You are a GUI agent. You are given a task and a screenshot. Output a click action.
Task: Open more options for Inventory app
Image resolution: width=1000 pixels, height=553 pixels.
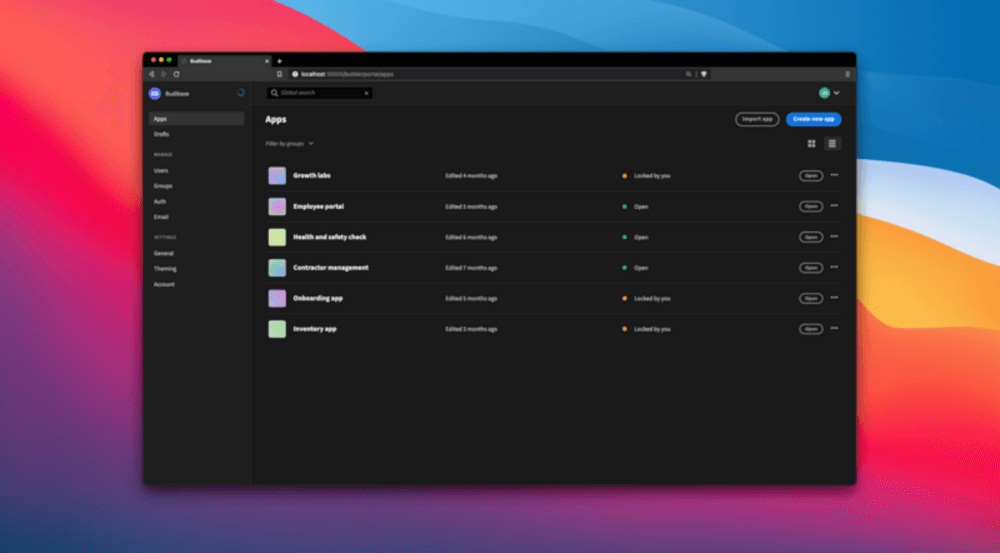[x=834, y=328]
